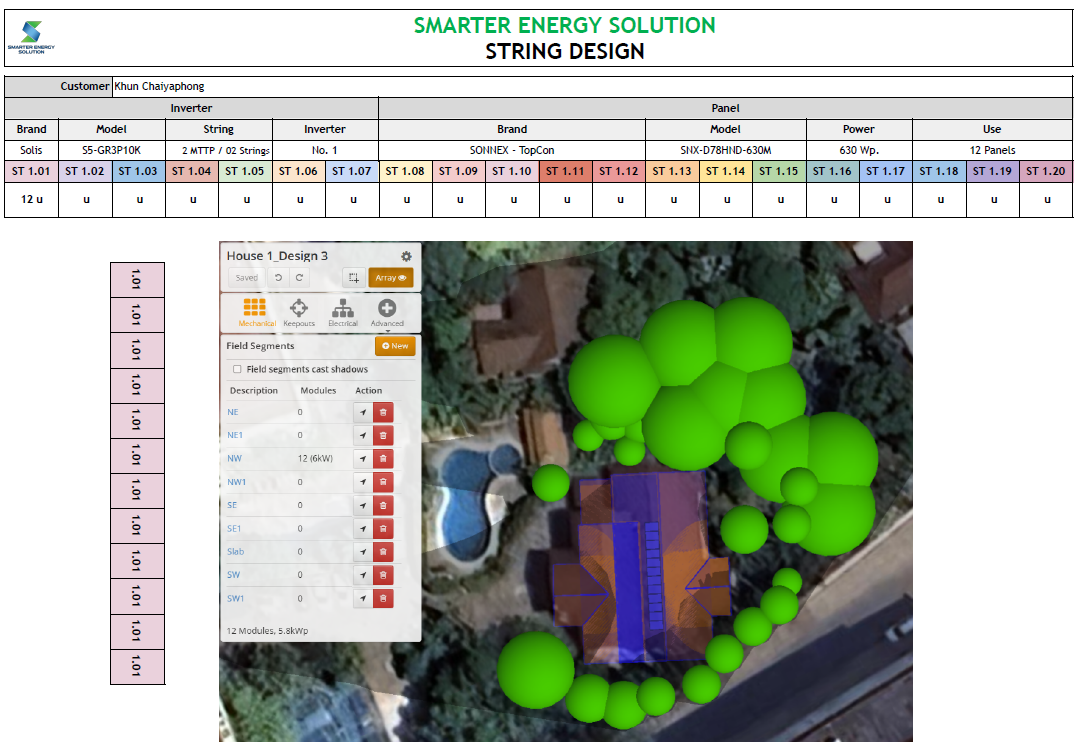Delete the Slab field segment
The height and width of the screenshot is (746, 1083).
click(x=383, y=552)
